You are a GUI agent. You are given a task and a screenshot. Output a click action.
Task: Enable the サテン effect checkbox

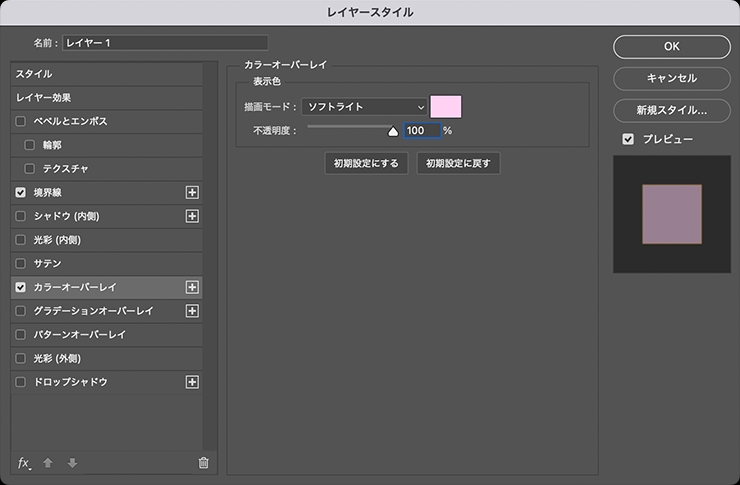20,263
